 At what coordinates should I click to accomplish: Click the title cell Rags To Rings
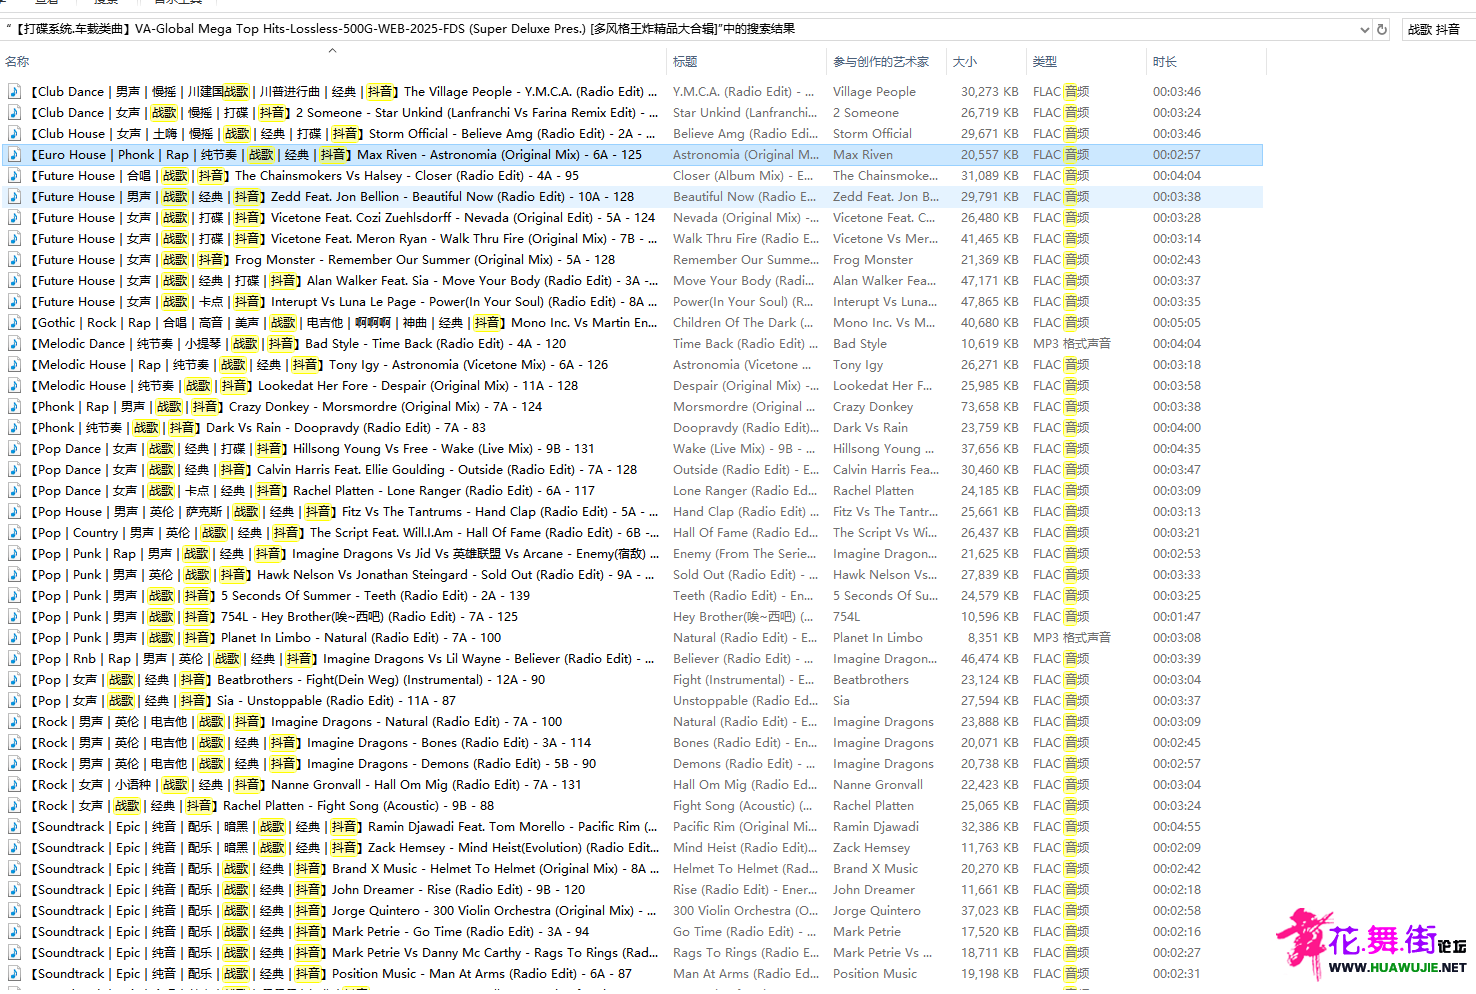746,953
